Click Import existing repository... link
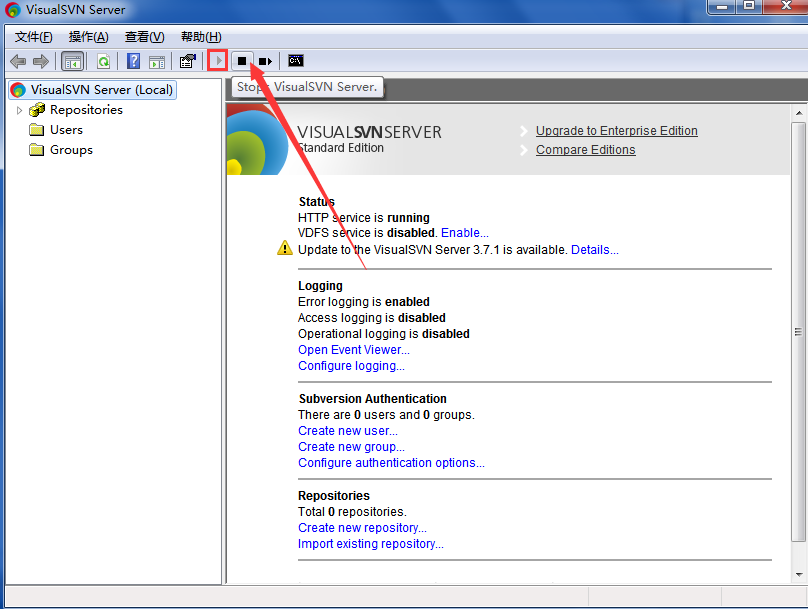Viewport: 808px width, 609px height. coord(371,544)
